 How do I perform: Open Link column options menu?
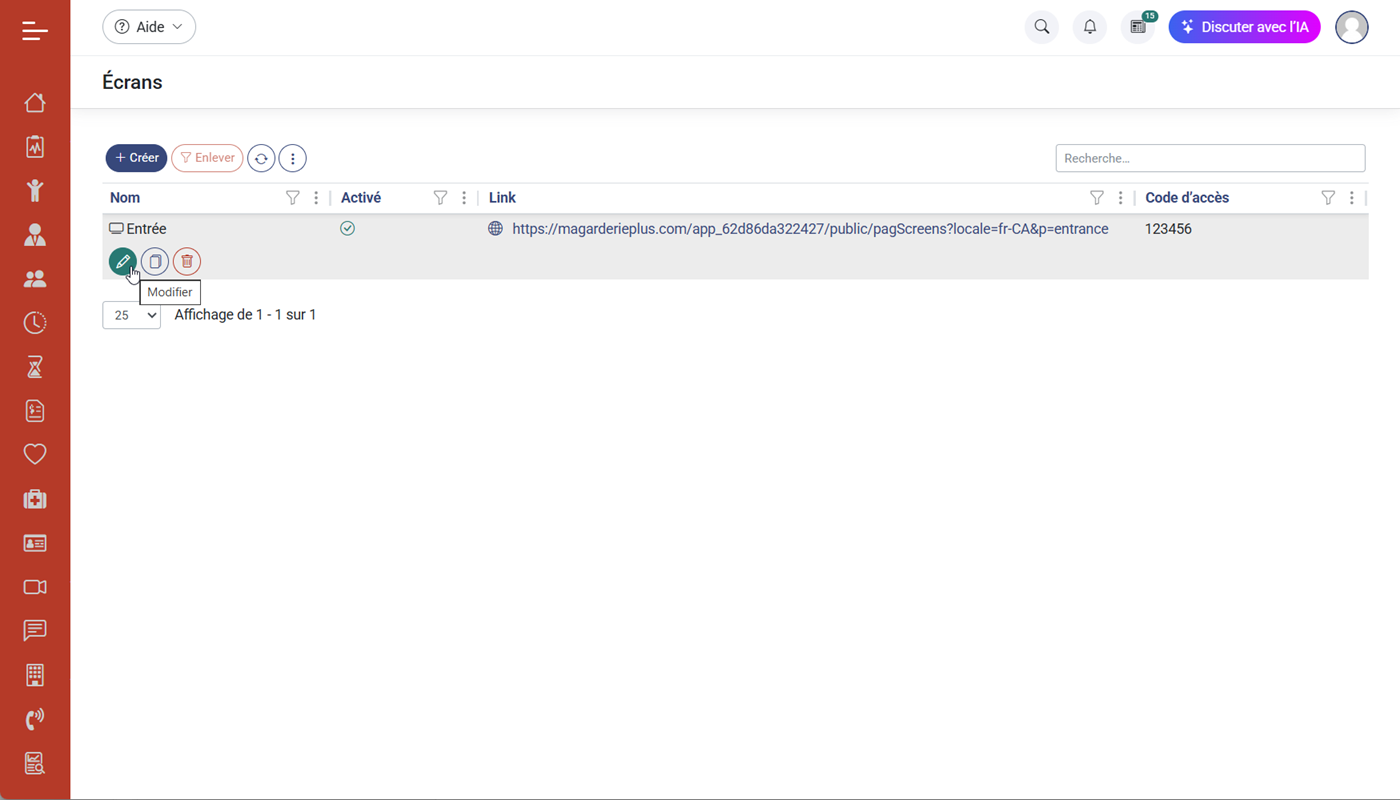(x=1120, y=198)
